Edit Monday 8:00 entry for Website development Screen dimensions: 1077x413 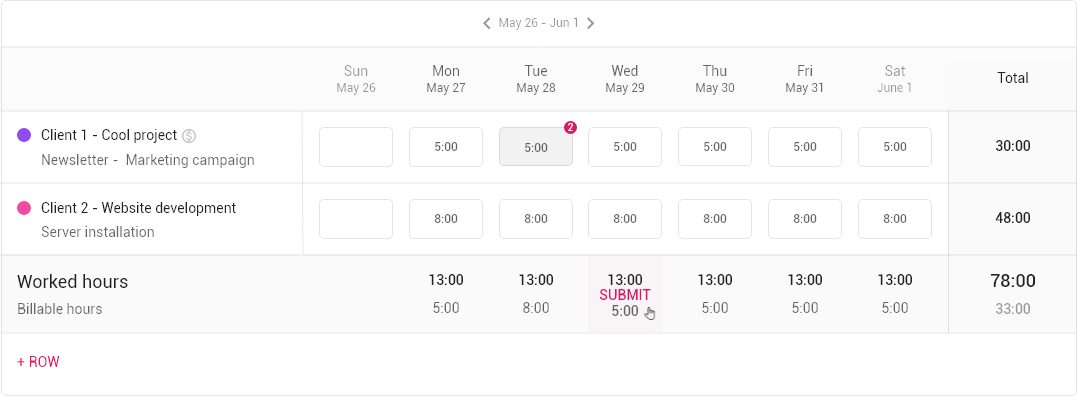pyautogui.click(x=446, y=219)
